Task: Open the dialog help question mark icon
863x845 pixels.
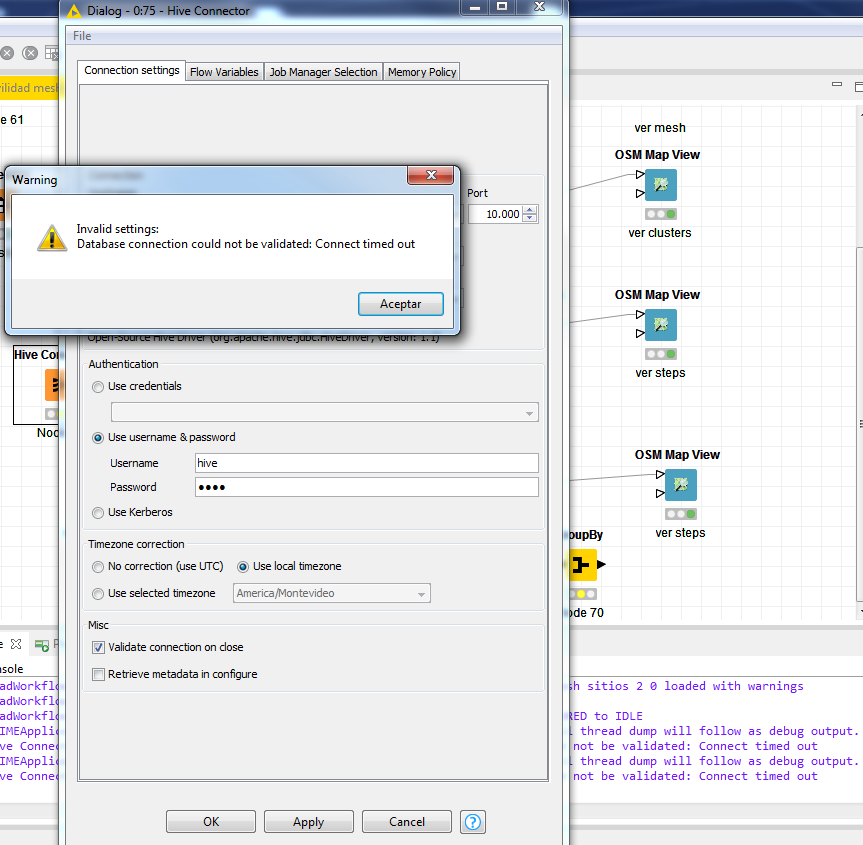Action: click(x=474, y=822)
